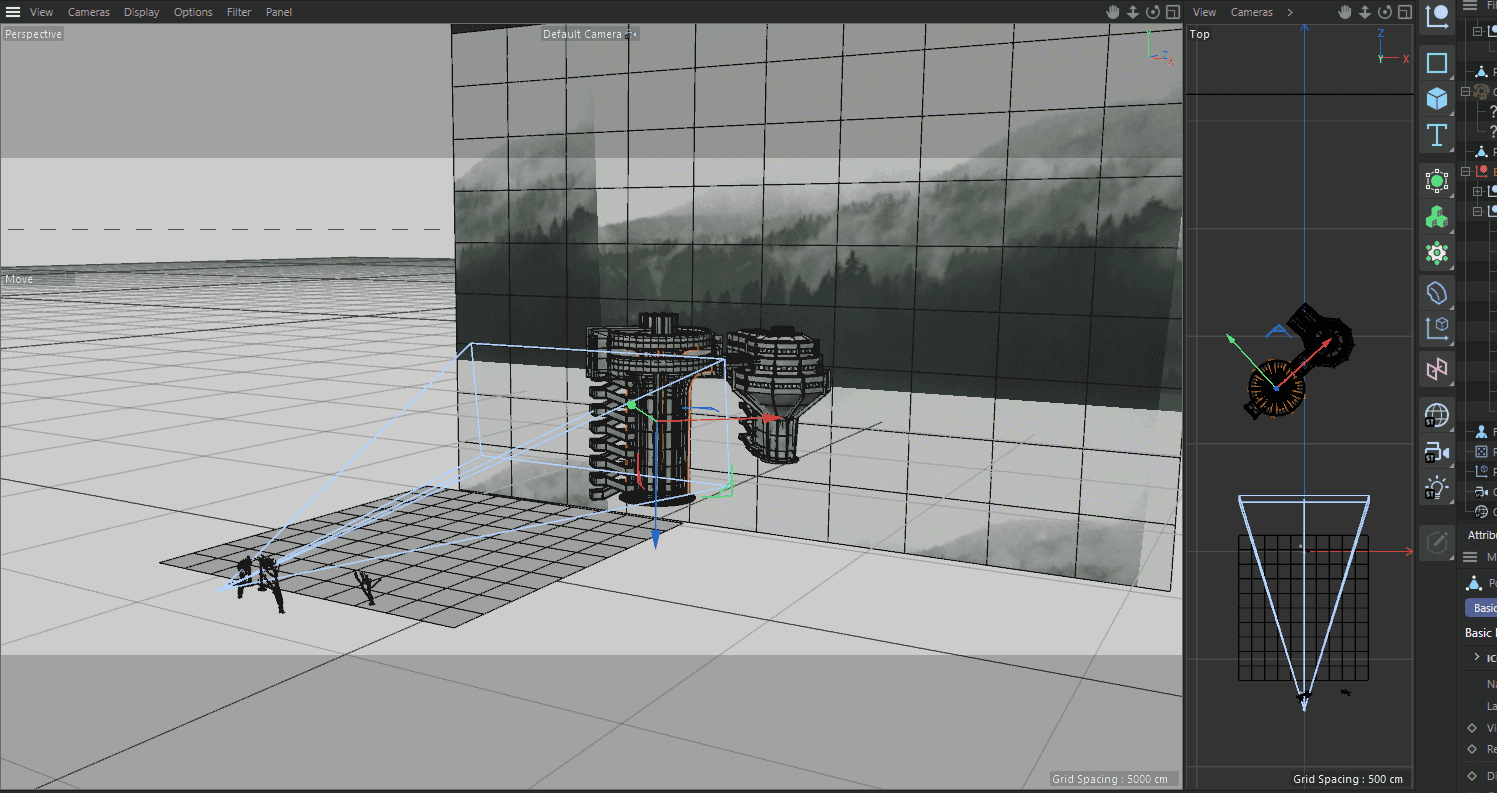Collapse the red-icon object node
This screenshot has width=1497, height=793.
pos(1466,171)
